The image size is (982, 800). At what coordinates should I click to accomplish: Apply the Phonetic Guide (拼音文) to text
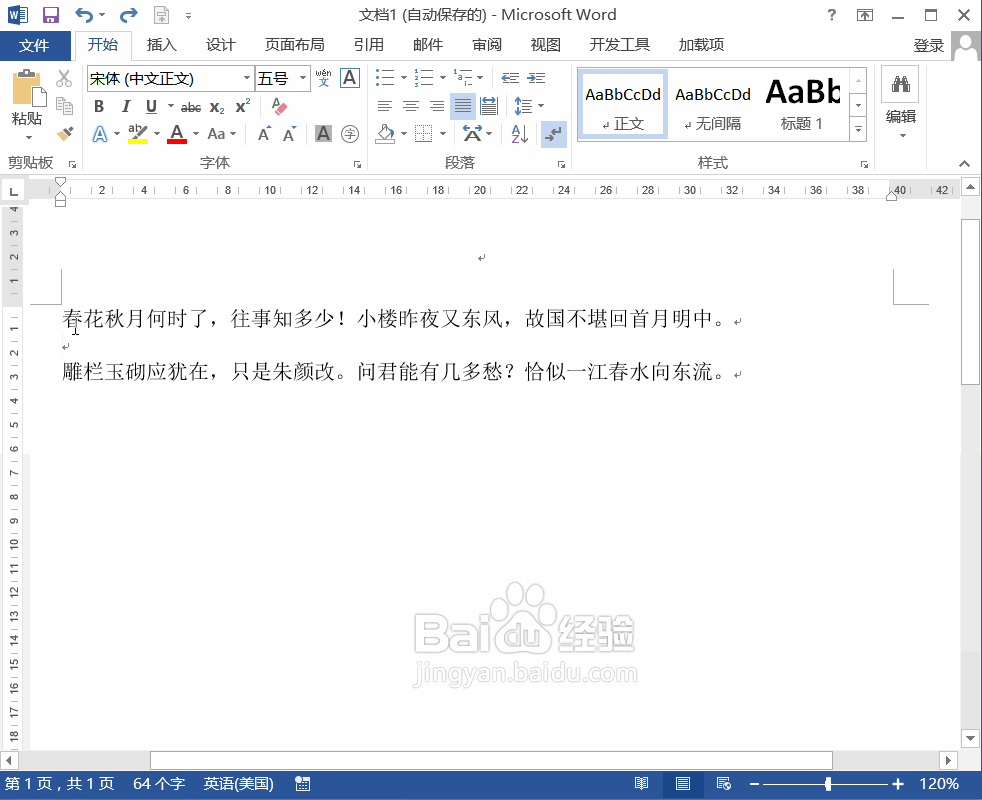pos(322,77)
